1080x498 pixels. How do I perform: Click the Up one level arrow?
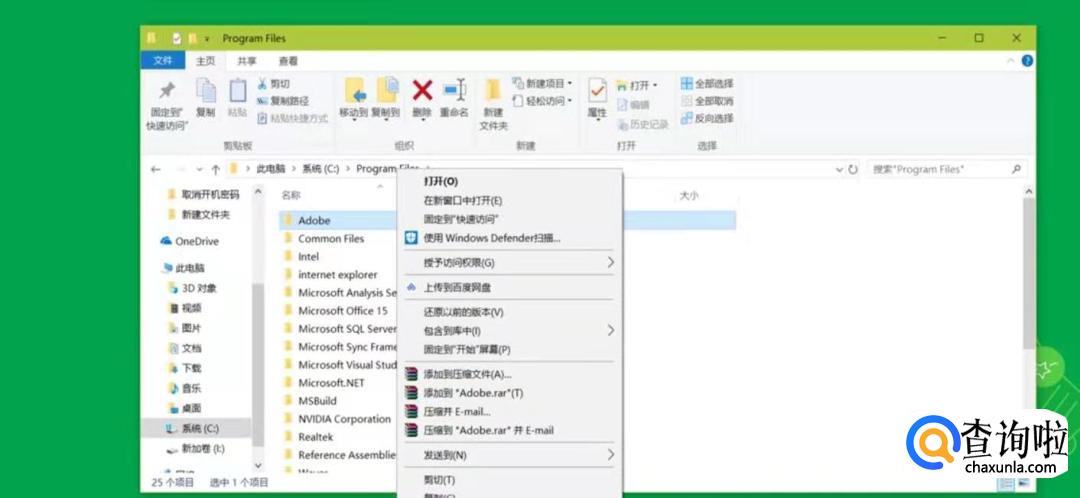pos(216,169)
